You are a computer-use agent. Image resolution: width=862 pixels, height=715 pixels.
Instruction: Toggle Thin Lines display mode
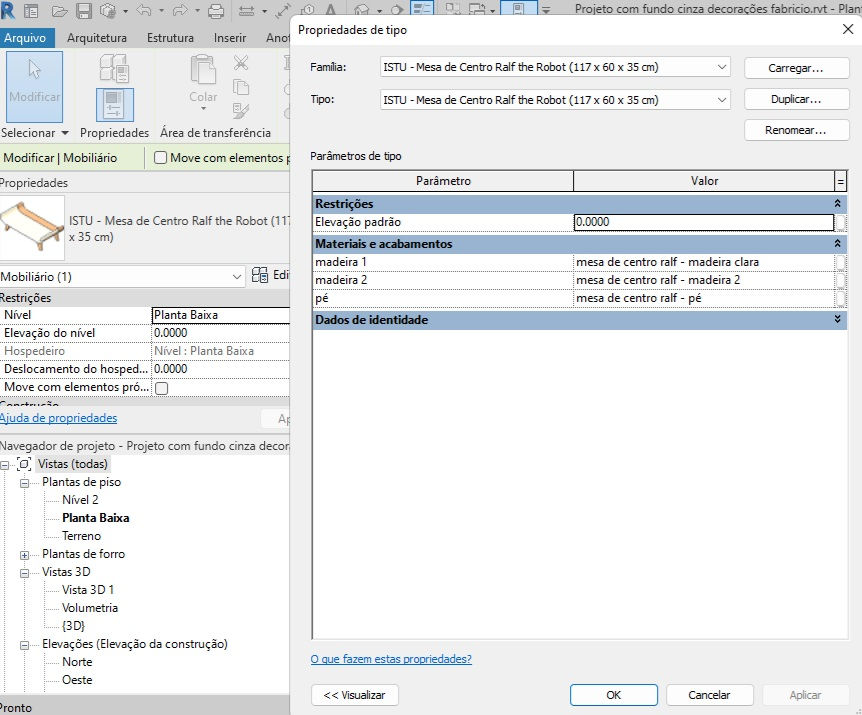coord(422,10)
